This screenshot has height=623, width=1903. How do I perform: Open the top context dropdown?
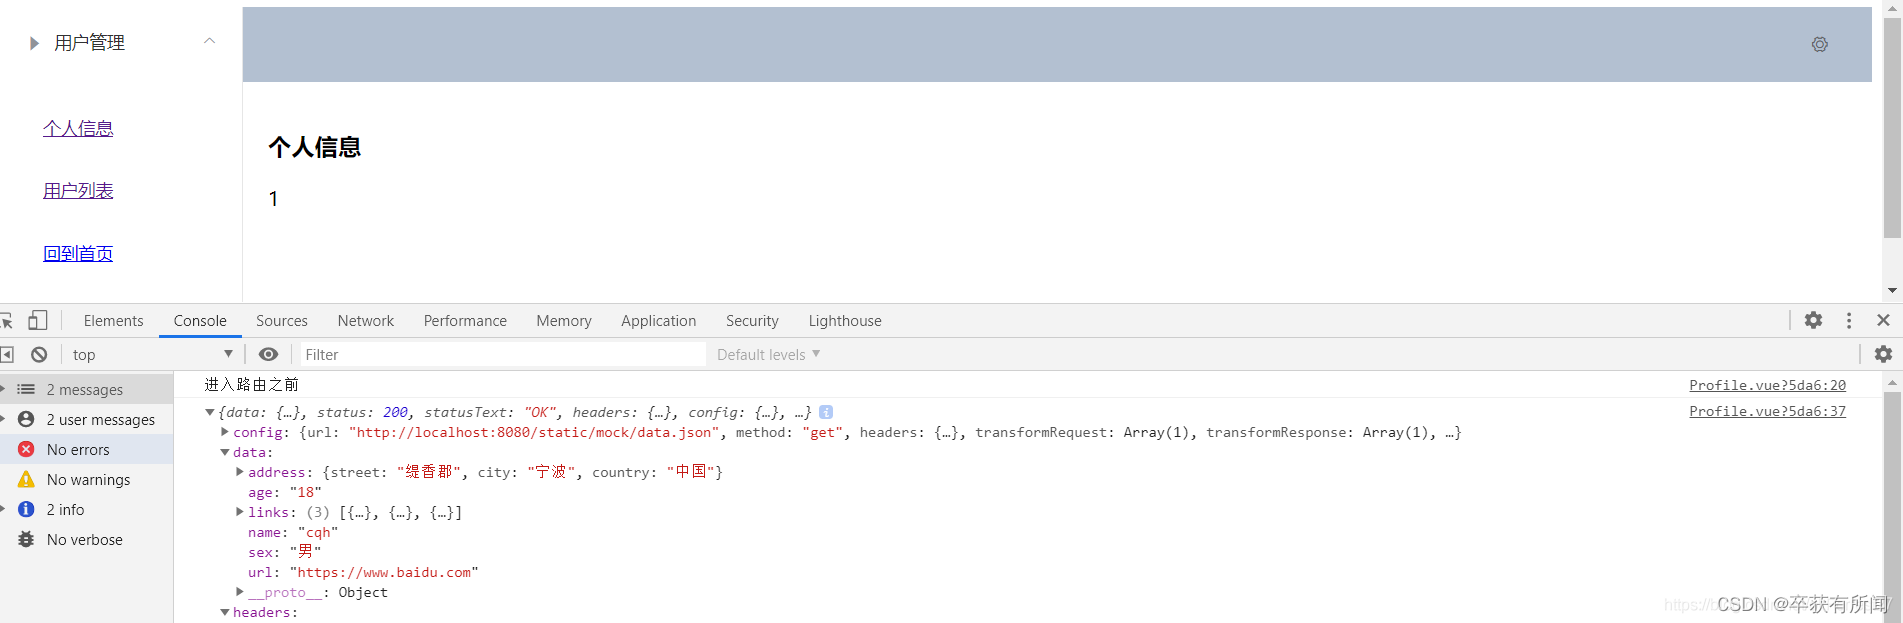click(152, 354)
